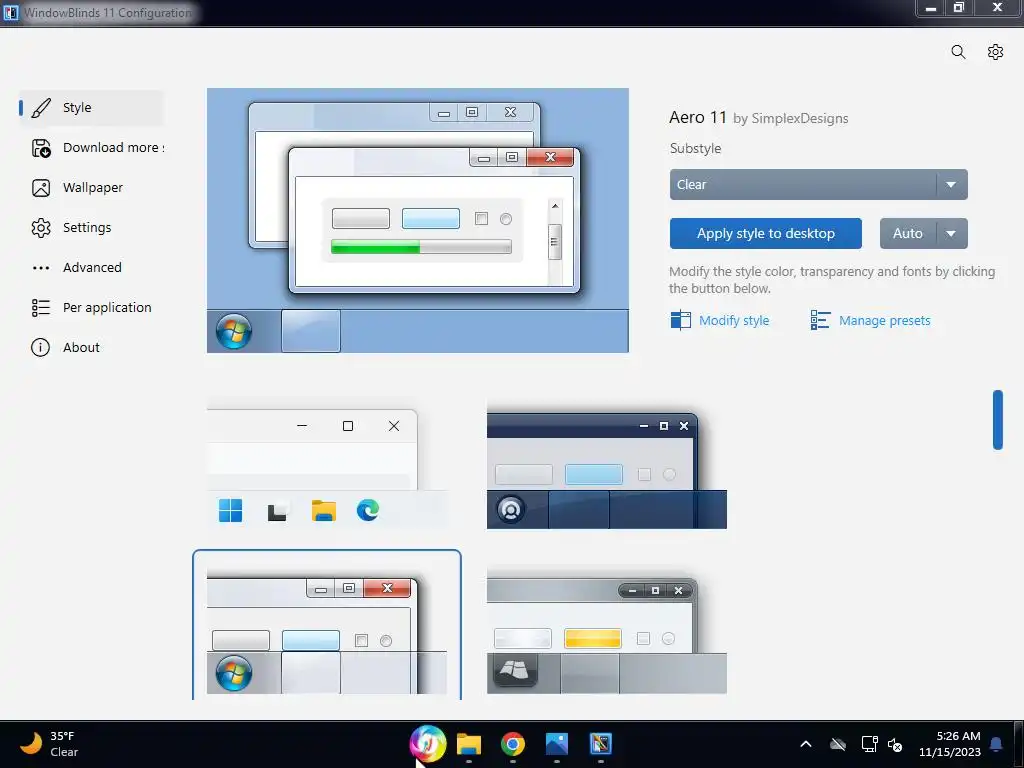Open the Photos app on taskbar
This screenshot has width=1024, height=768.
click(556, 744)
